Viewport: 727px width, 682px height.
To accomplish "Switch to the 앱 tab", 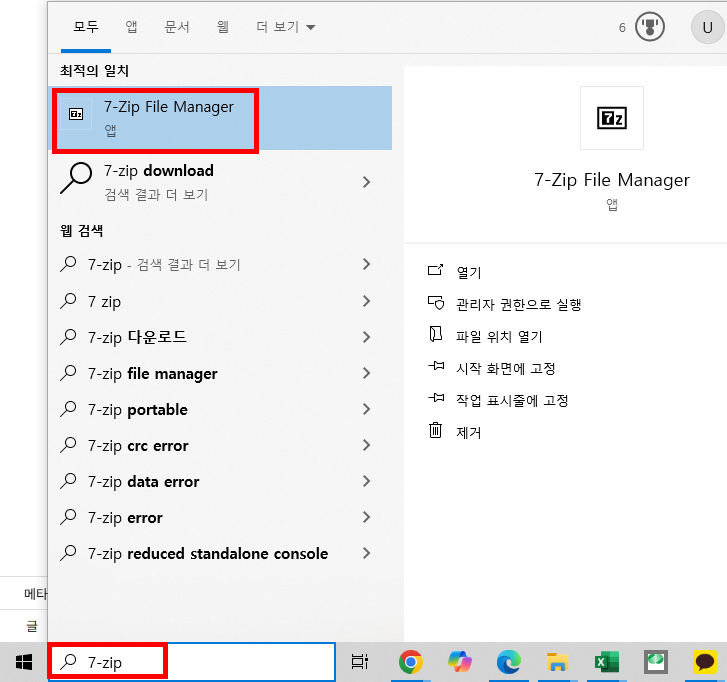I will click(131, 27).
